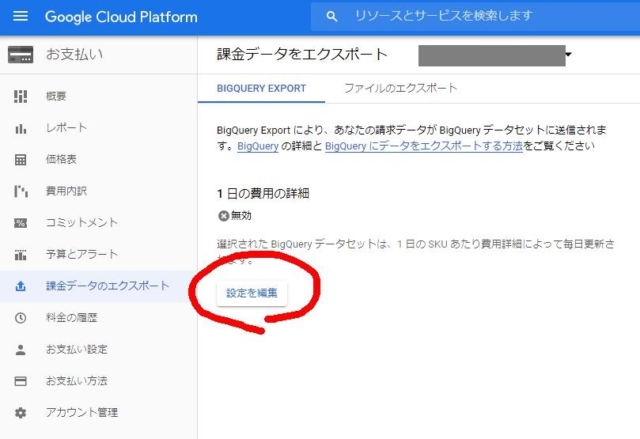Click the 無効 status label
The width and height of the screenshot is (640, 439).
[241, 216]
